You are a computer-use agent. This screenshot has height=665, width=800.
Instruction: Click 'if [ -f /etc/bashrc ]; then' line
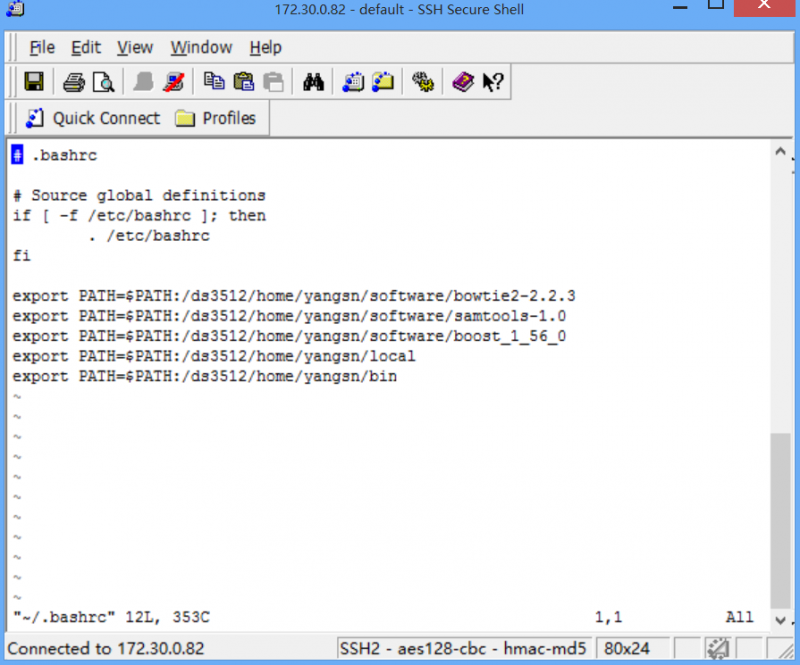(139, 215)
